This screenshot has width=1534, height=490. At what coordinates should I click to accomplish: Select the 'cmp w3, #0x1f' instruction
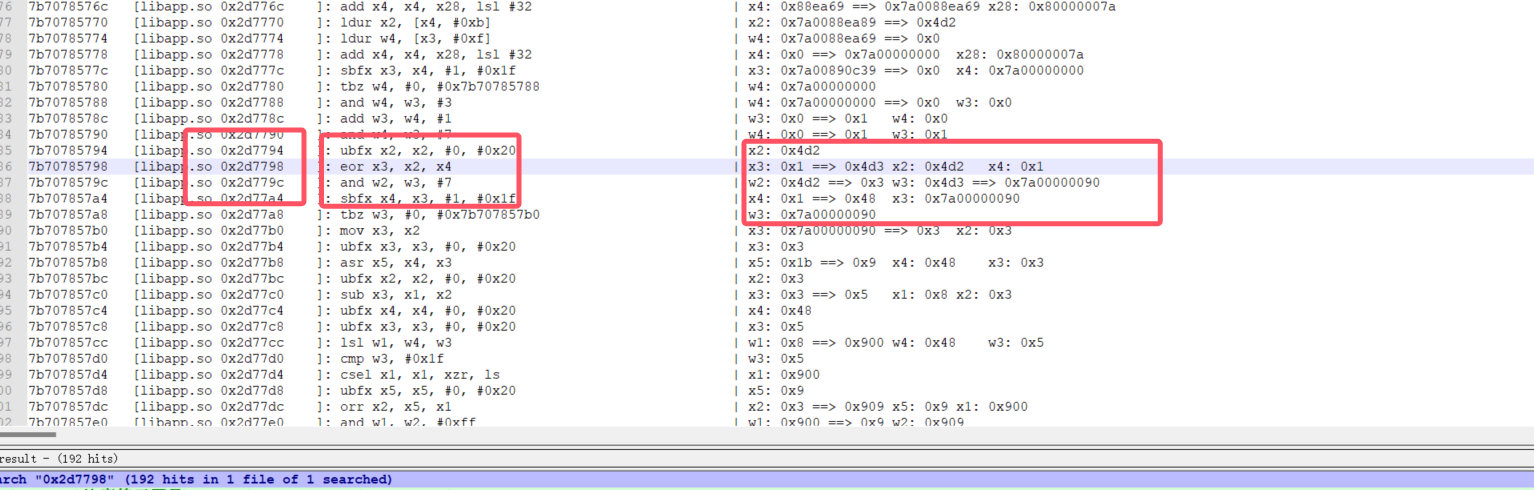click(392, 358)
